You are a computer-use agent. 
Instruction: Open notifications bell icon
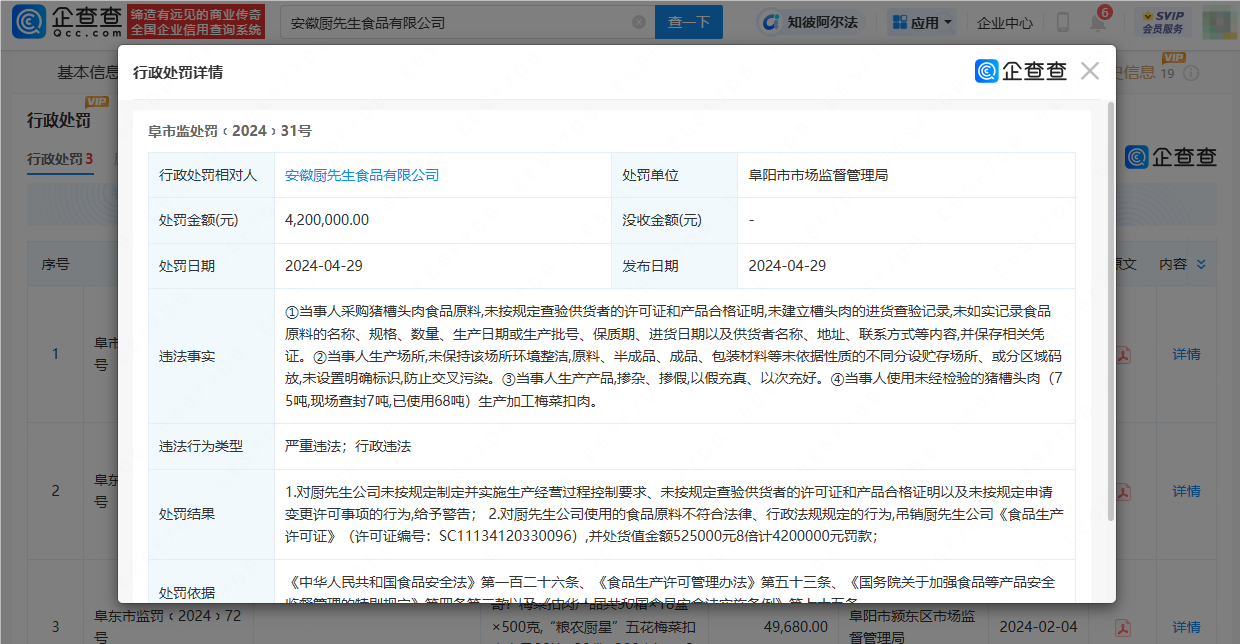(1097, 23)
